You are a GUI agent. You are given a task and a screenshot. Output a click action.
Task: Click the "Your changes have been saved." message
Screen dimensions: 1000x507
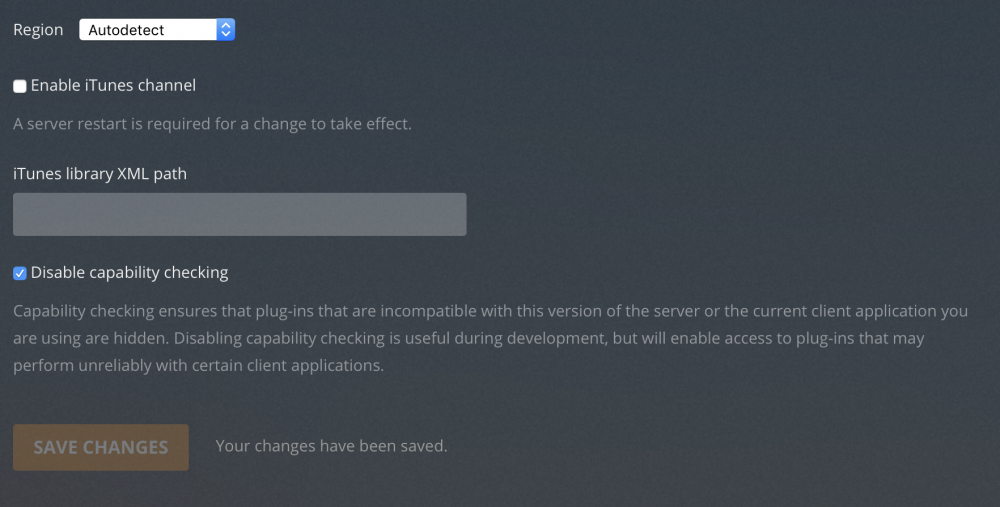(332, 446)
